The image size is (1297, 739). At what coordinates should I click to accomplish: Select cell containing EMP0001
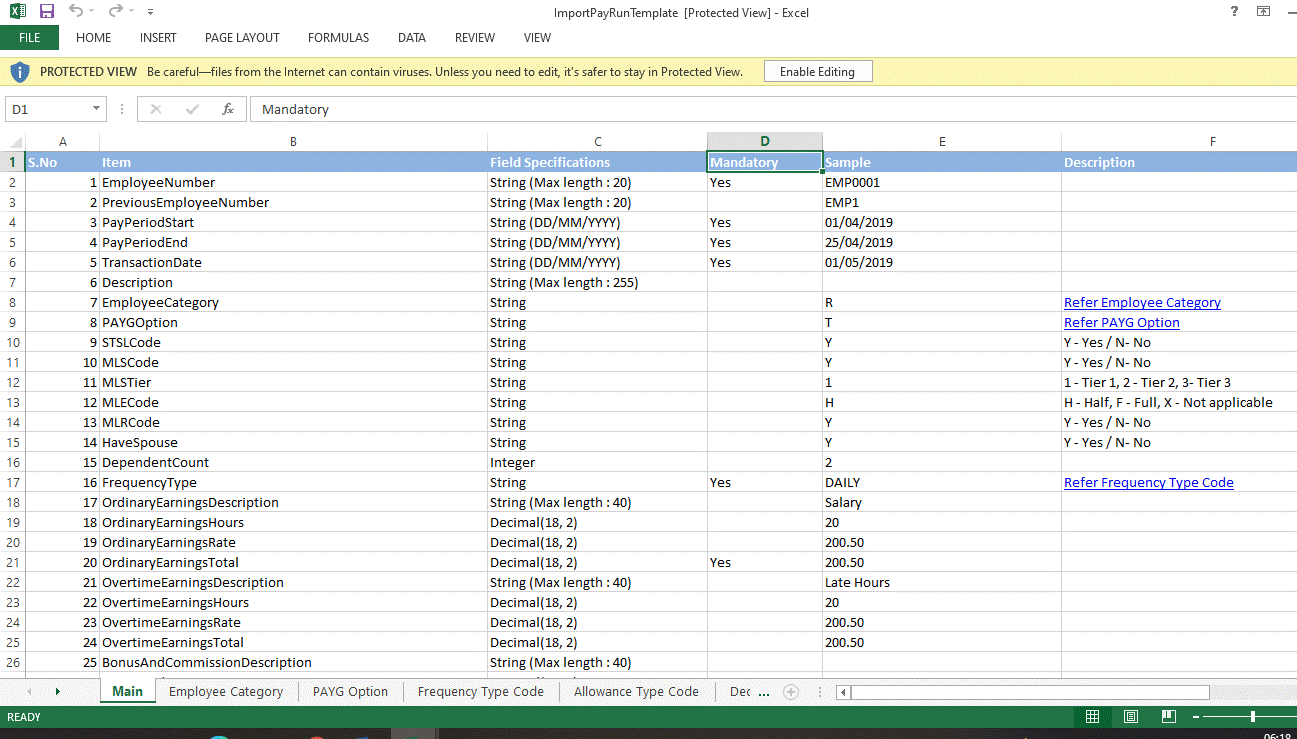click(942, 182)
